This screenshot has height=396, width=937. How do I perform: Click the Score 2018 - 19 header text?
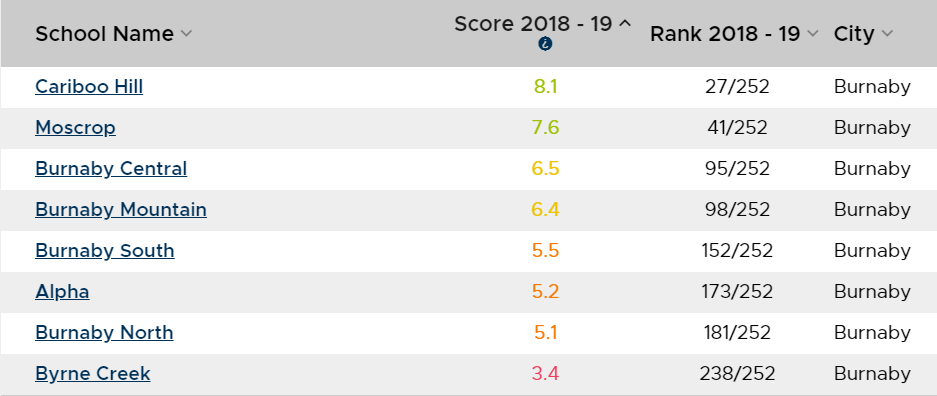point(533,24)
